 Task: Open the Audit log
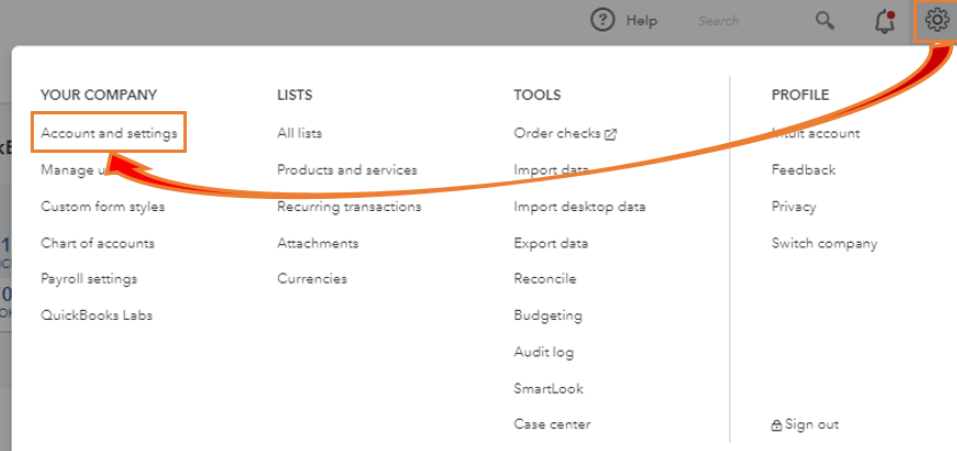(x=544, y=352)
